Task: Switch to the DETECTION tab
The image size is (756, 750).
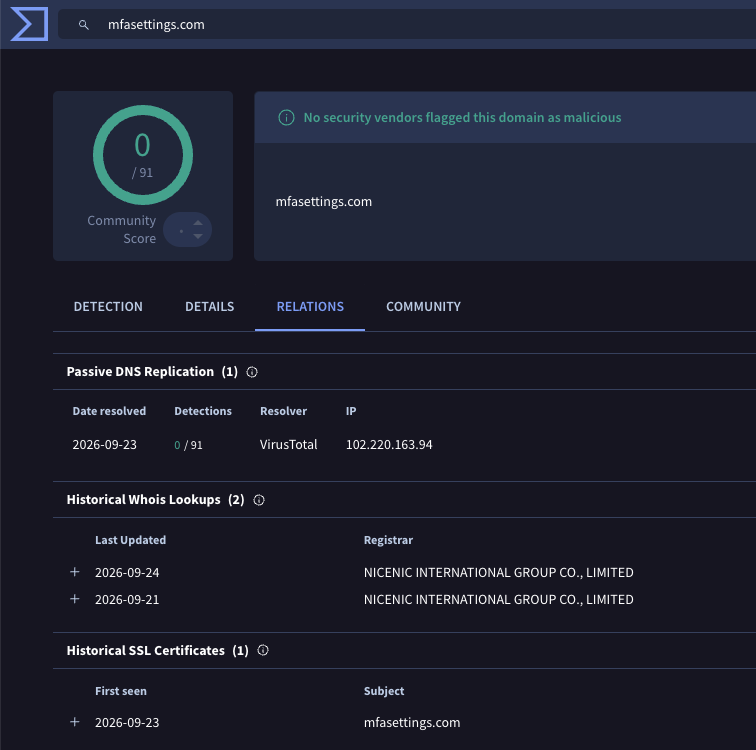Action: coord(108,307)
